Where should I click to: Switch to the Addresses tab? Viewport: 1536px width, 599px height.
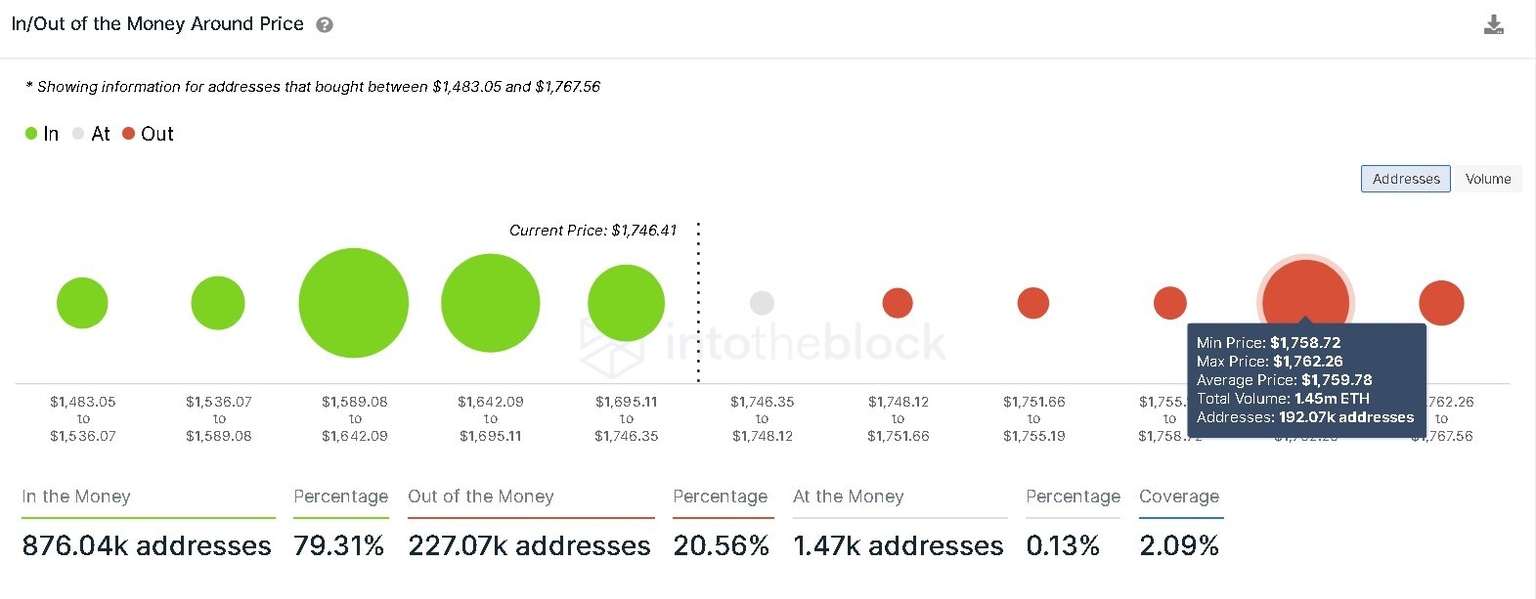1405,178
